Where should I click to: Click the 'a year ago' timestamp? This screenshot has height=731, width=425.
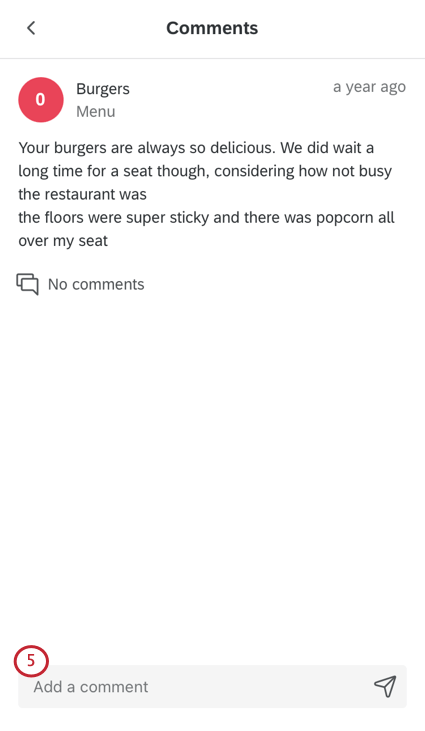tap(369, 87)
